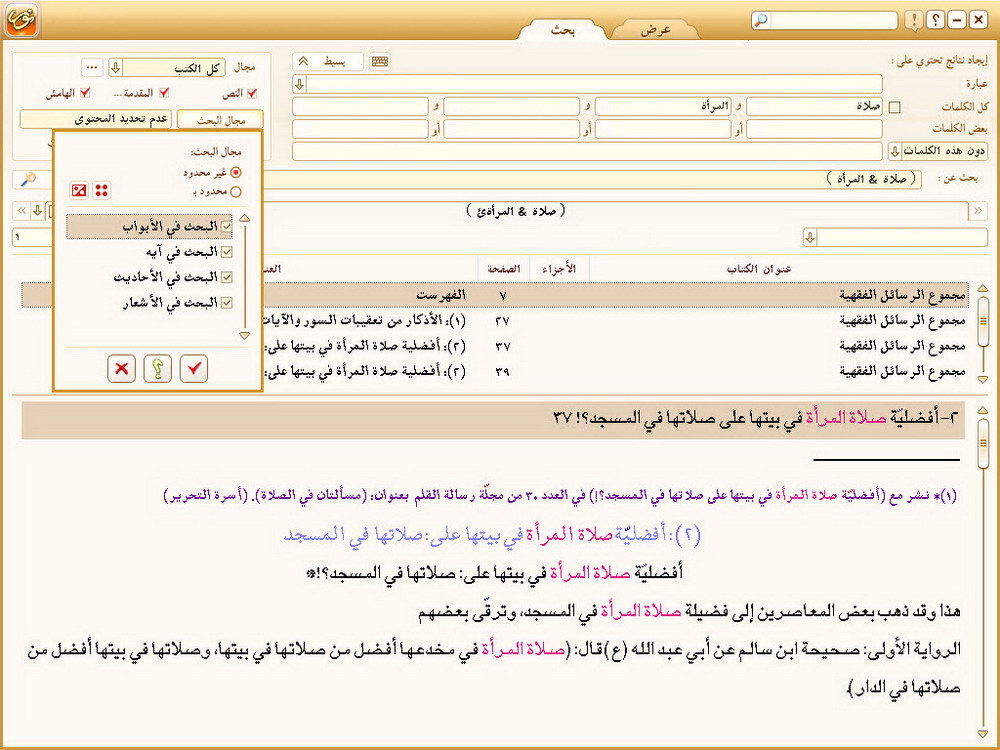Select محدود بـ radio button
Image resolution: width=1000 pixels, height=750 pixels.
coord(236,191)
